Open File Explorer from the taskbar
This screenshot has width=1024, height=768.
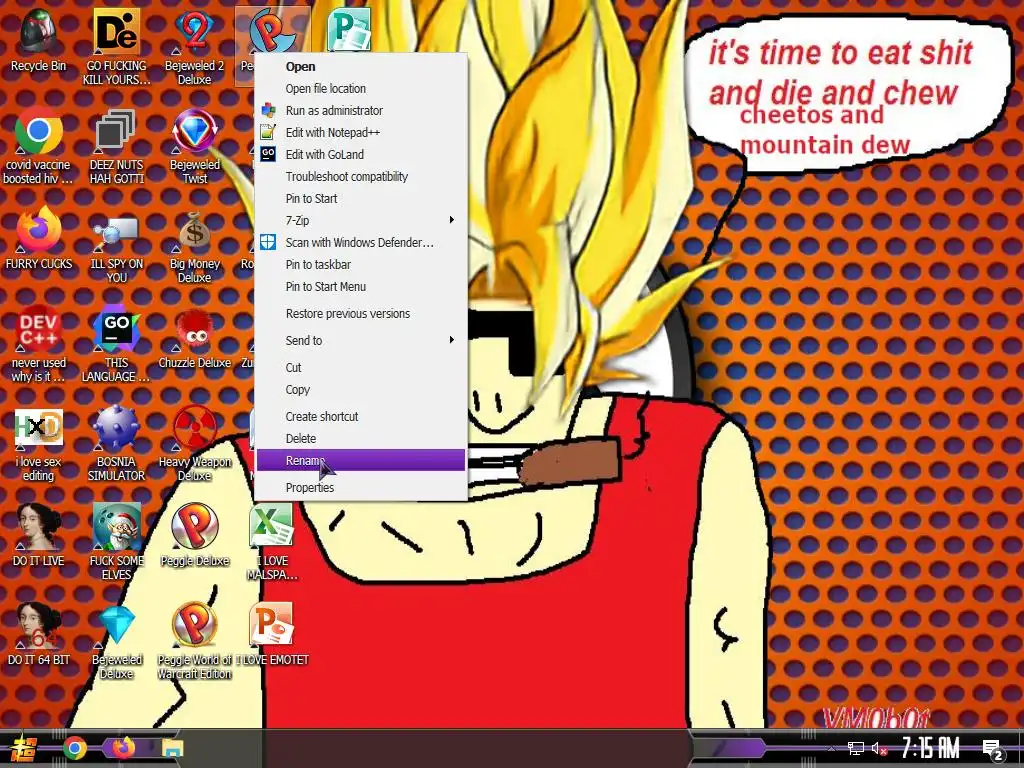pyautogui.click(x=172, y=748)
